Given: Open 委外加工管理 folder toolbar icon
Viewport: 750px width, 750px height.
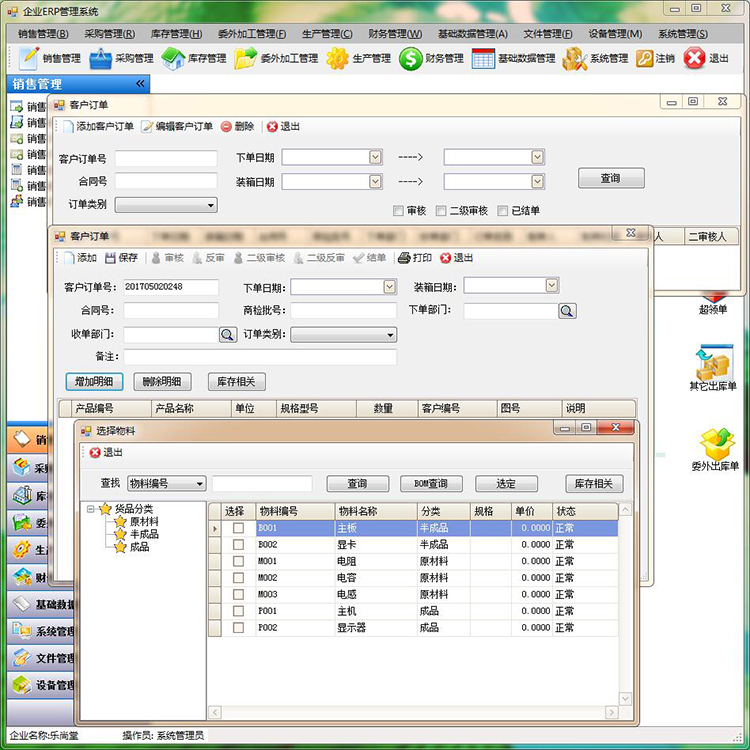Looking at the screenshot, I should [245, 58].
